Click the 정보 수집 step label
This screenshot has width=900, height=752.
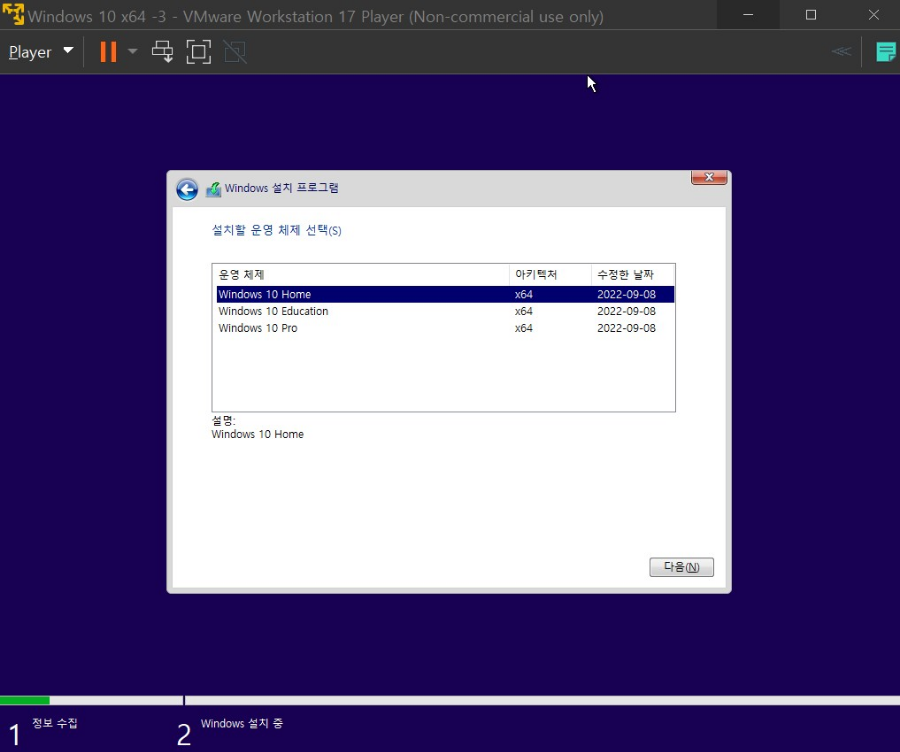[55, 723]
